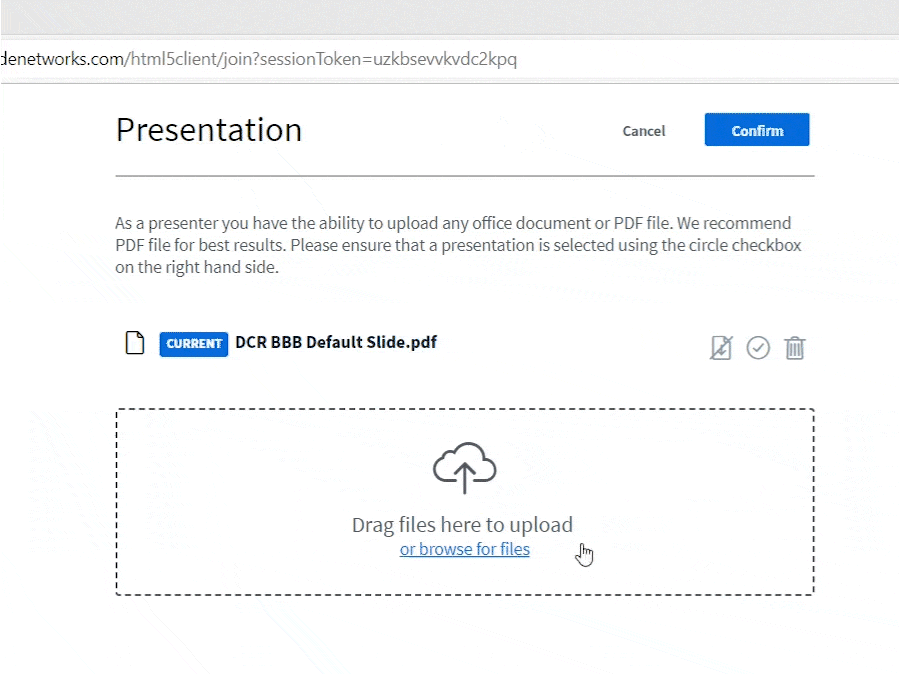Open the 'or browse for files' link

[x=464, y=549]
